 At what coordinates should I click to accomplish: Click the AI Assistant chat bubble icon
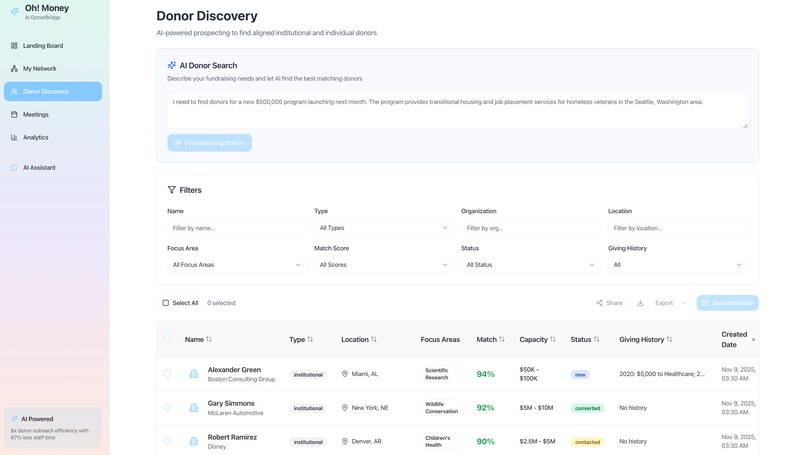click(14, 168)
